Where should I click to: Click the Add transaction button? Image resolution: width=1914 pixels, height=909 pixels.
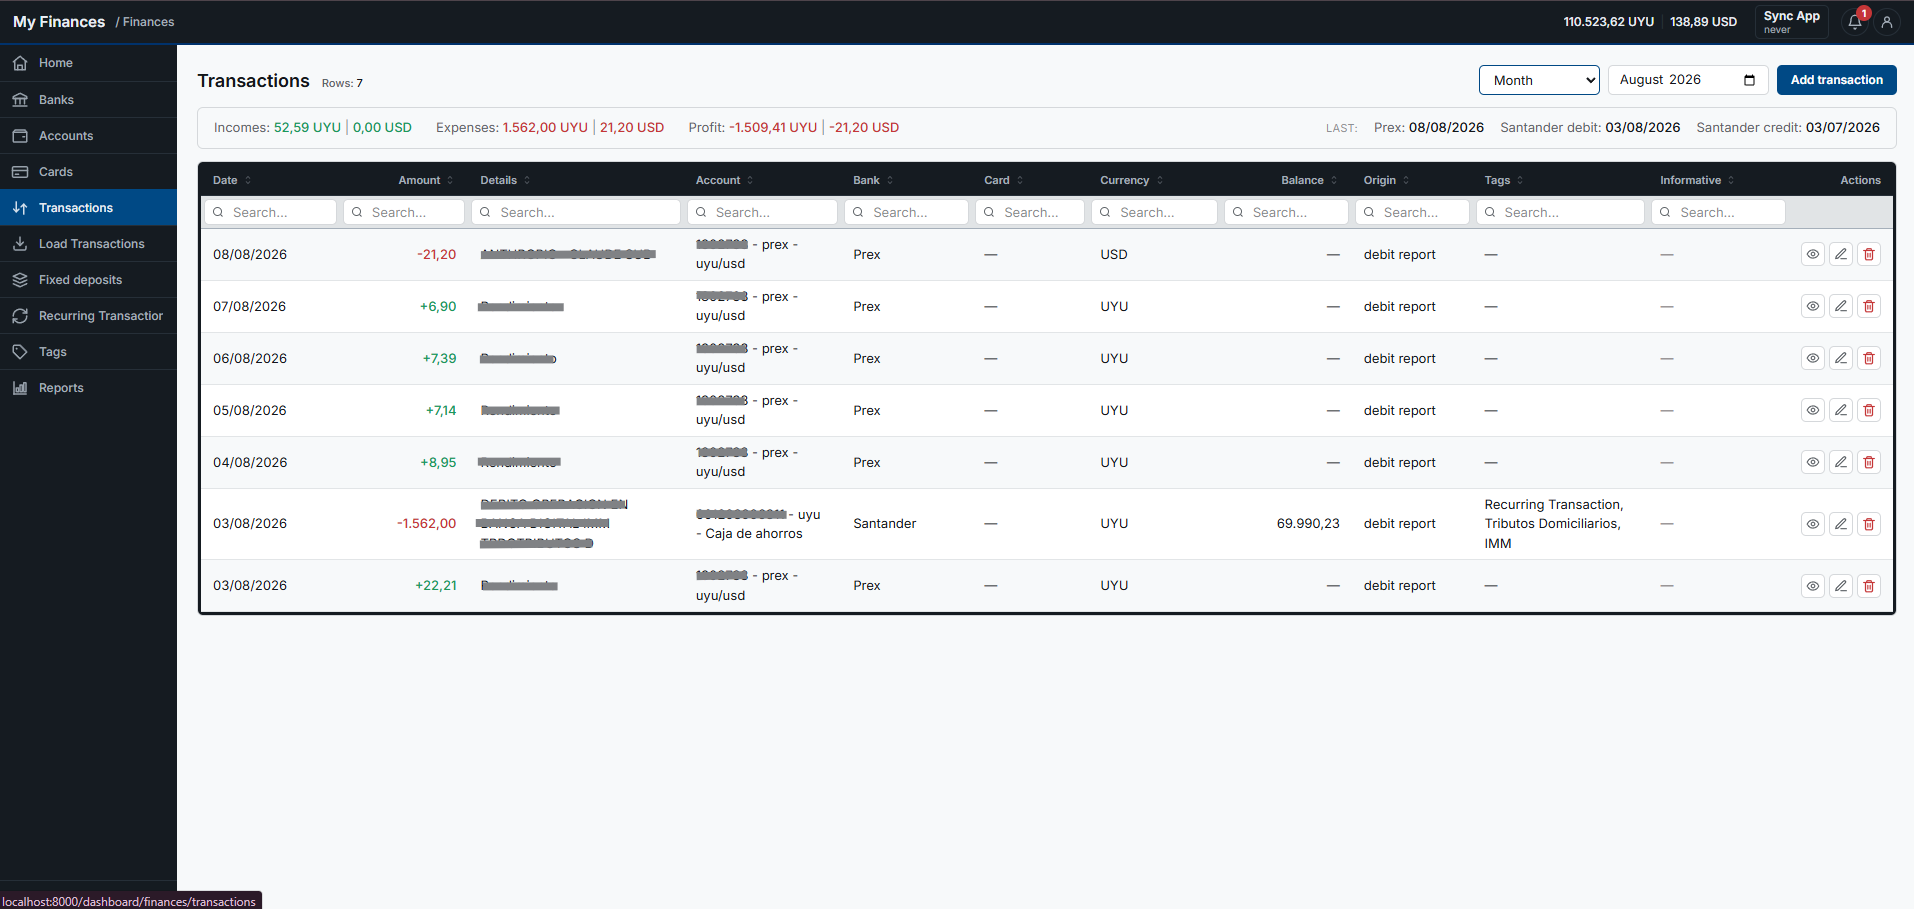click(1836, 80)
